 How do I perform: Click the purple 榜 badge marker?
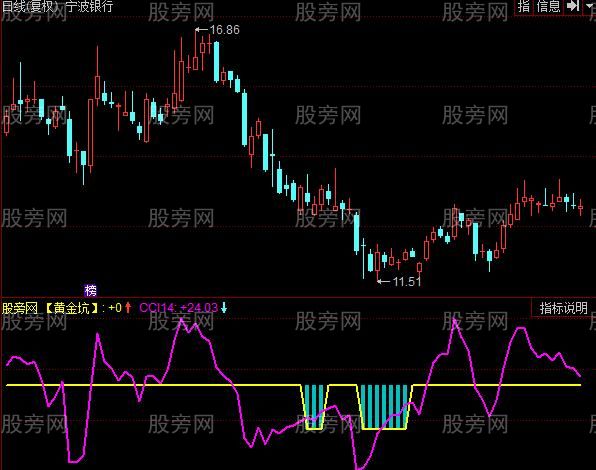pos(90,291)
